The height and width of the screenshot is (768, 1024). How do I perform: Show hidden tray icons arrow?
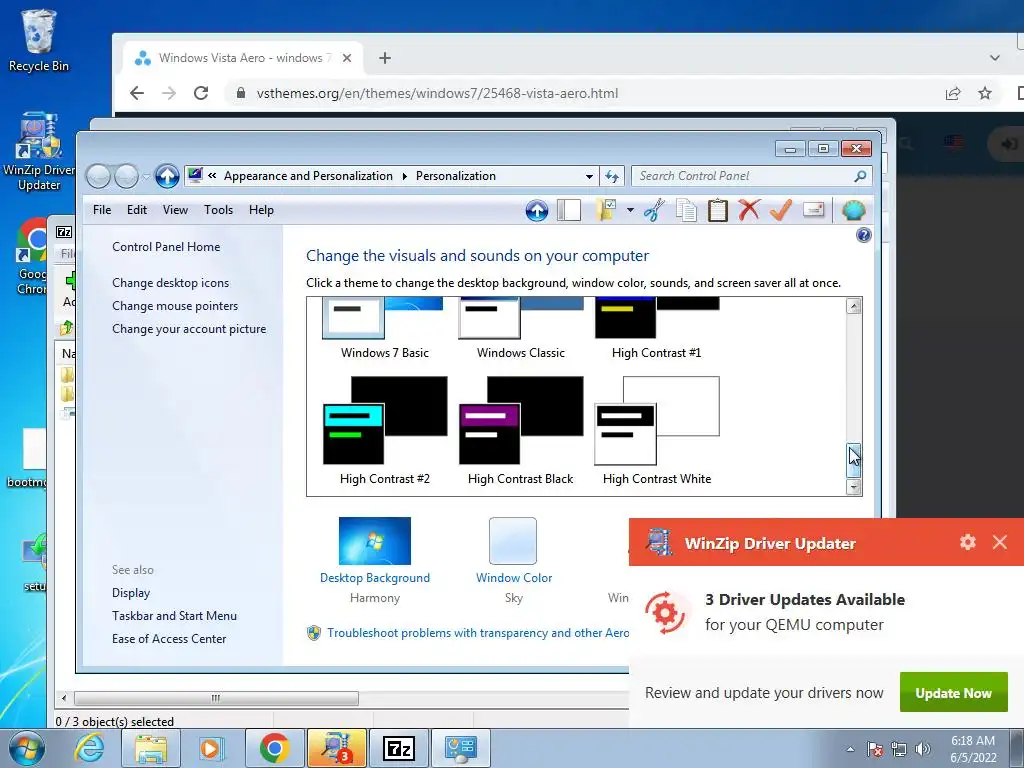tap(850, 749)
